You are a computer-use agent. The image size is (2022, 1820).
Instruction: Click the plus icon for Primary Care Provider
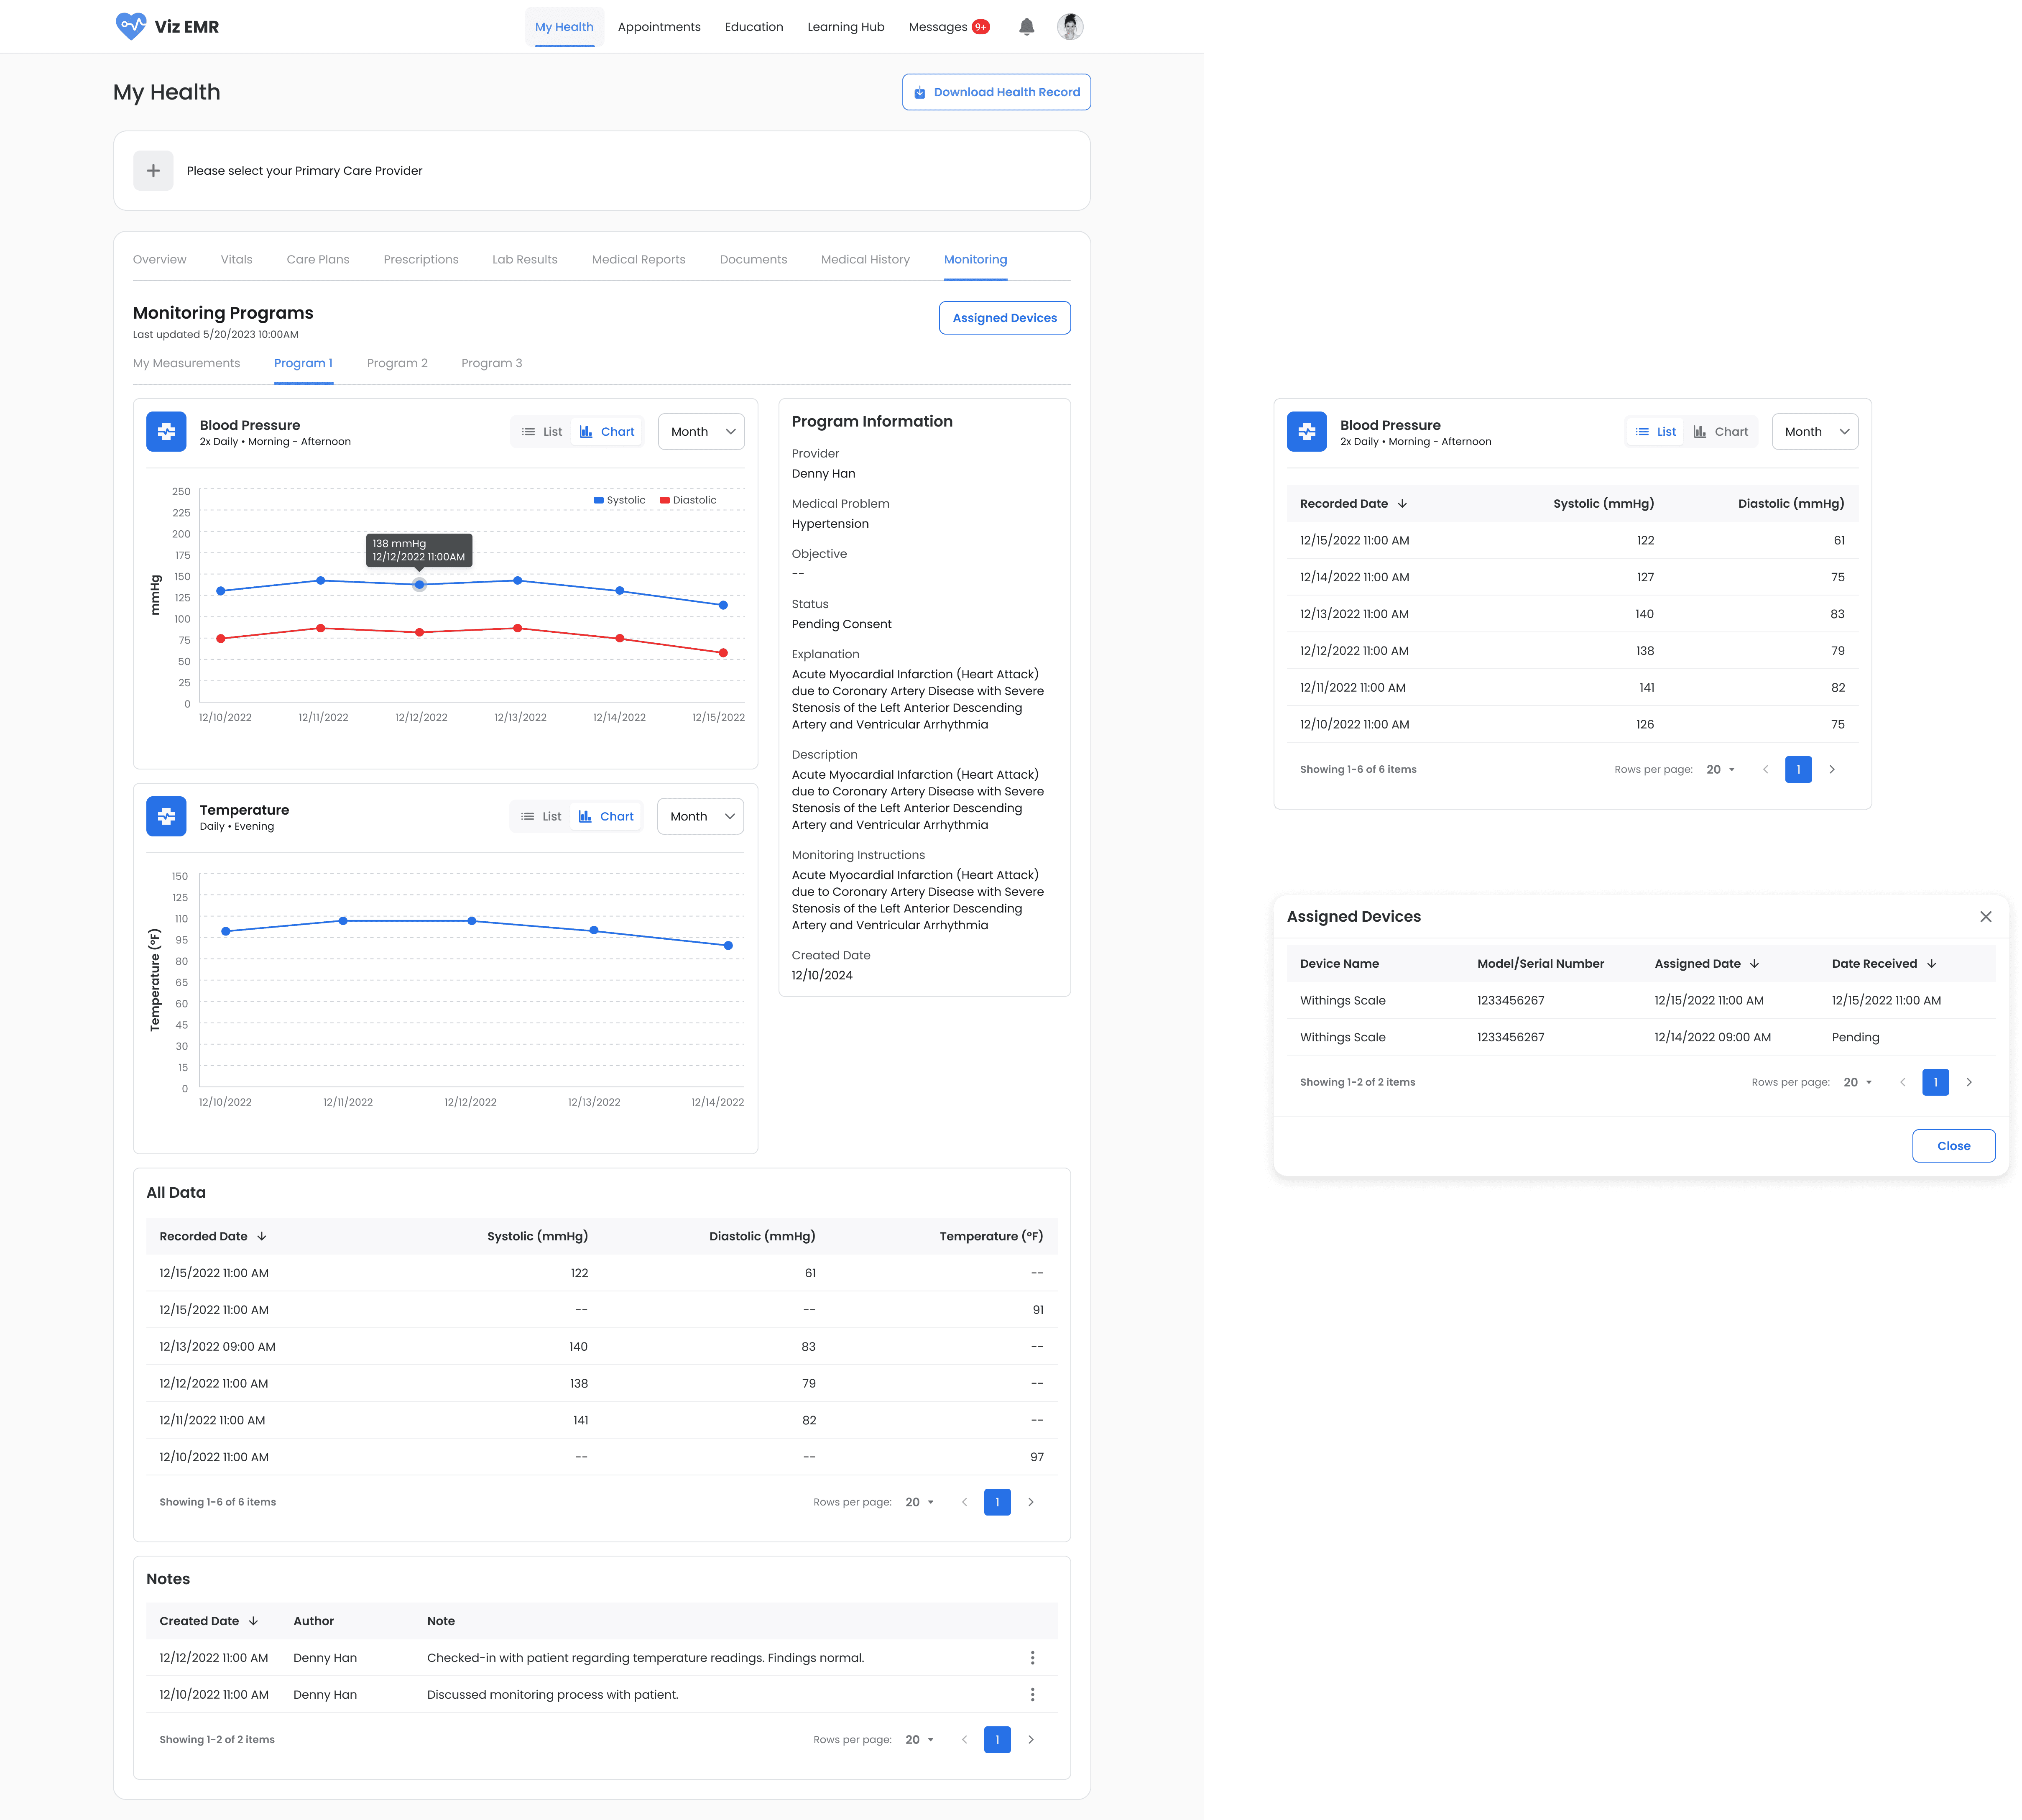pos(153,171)
